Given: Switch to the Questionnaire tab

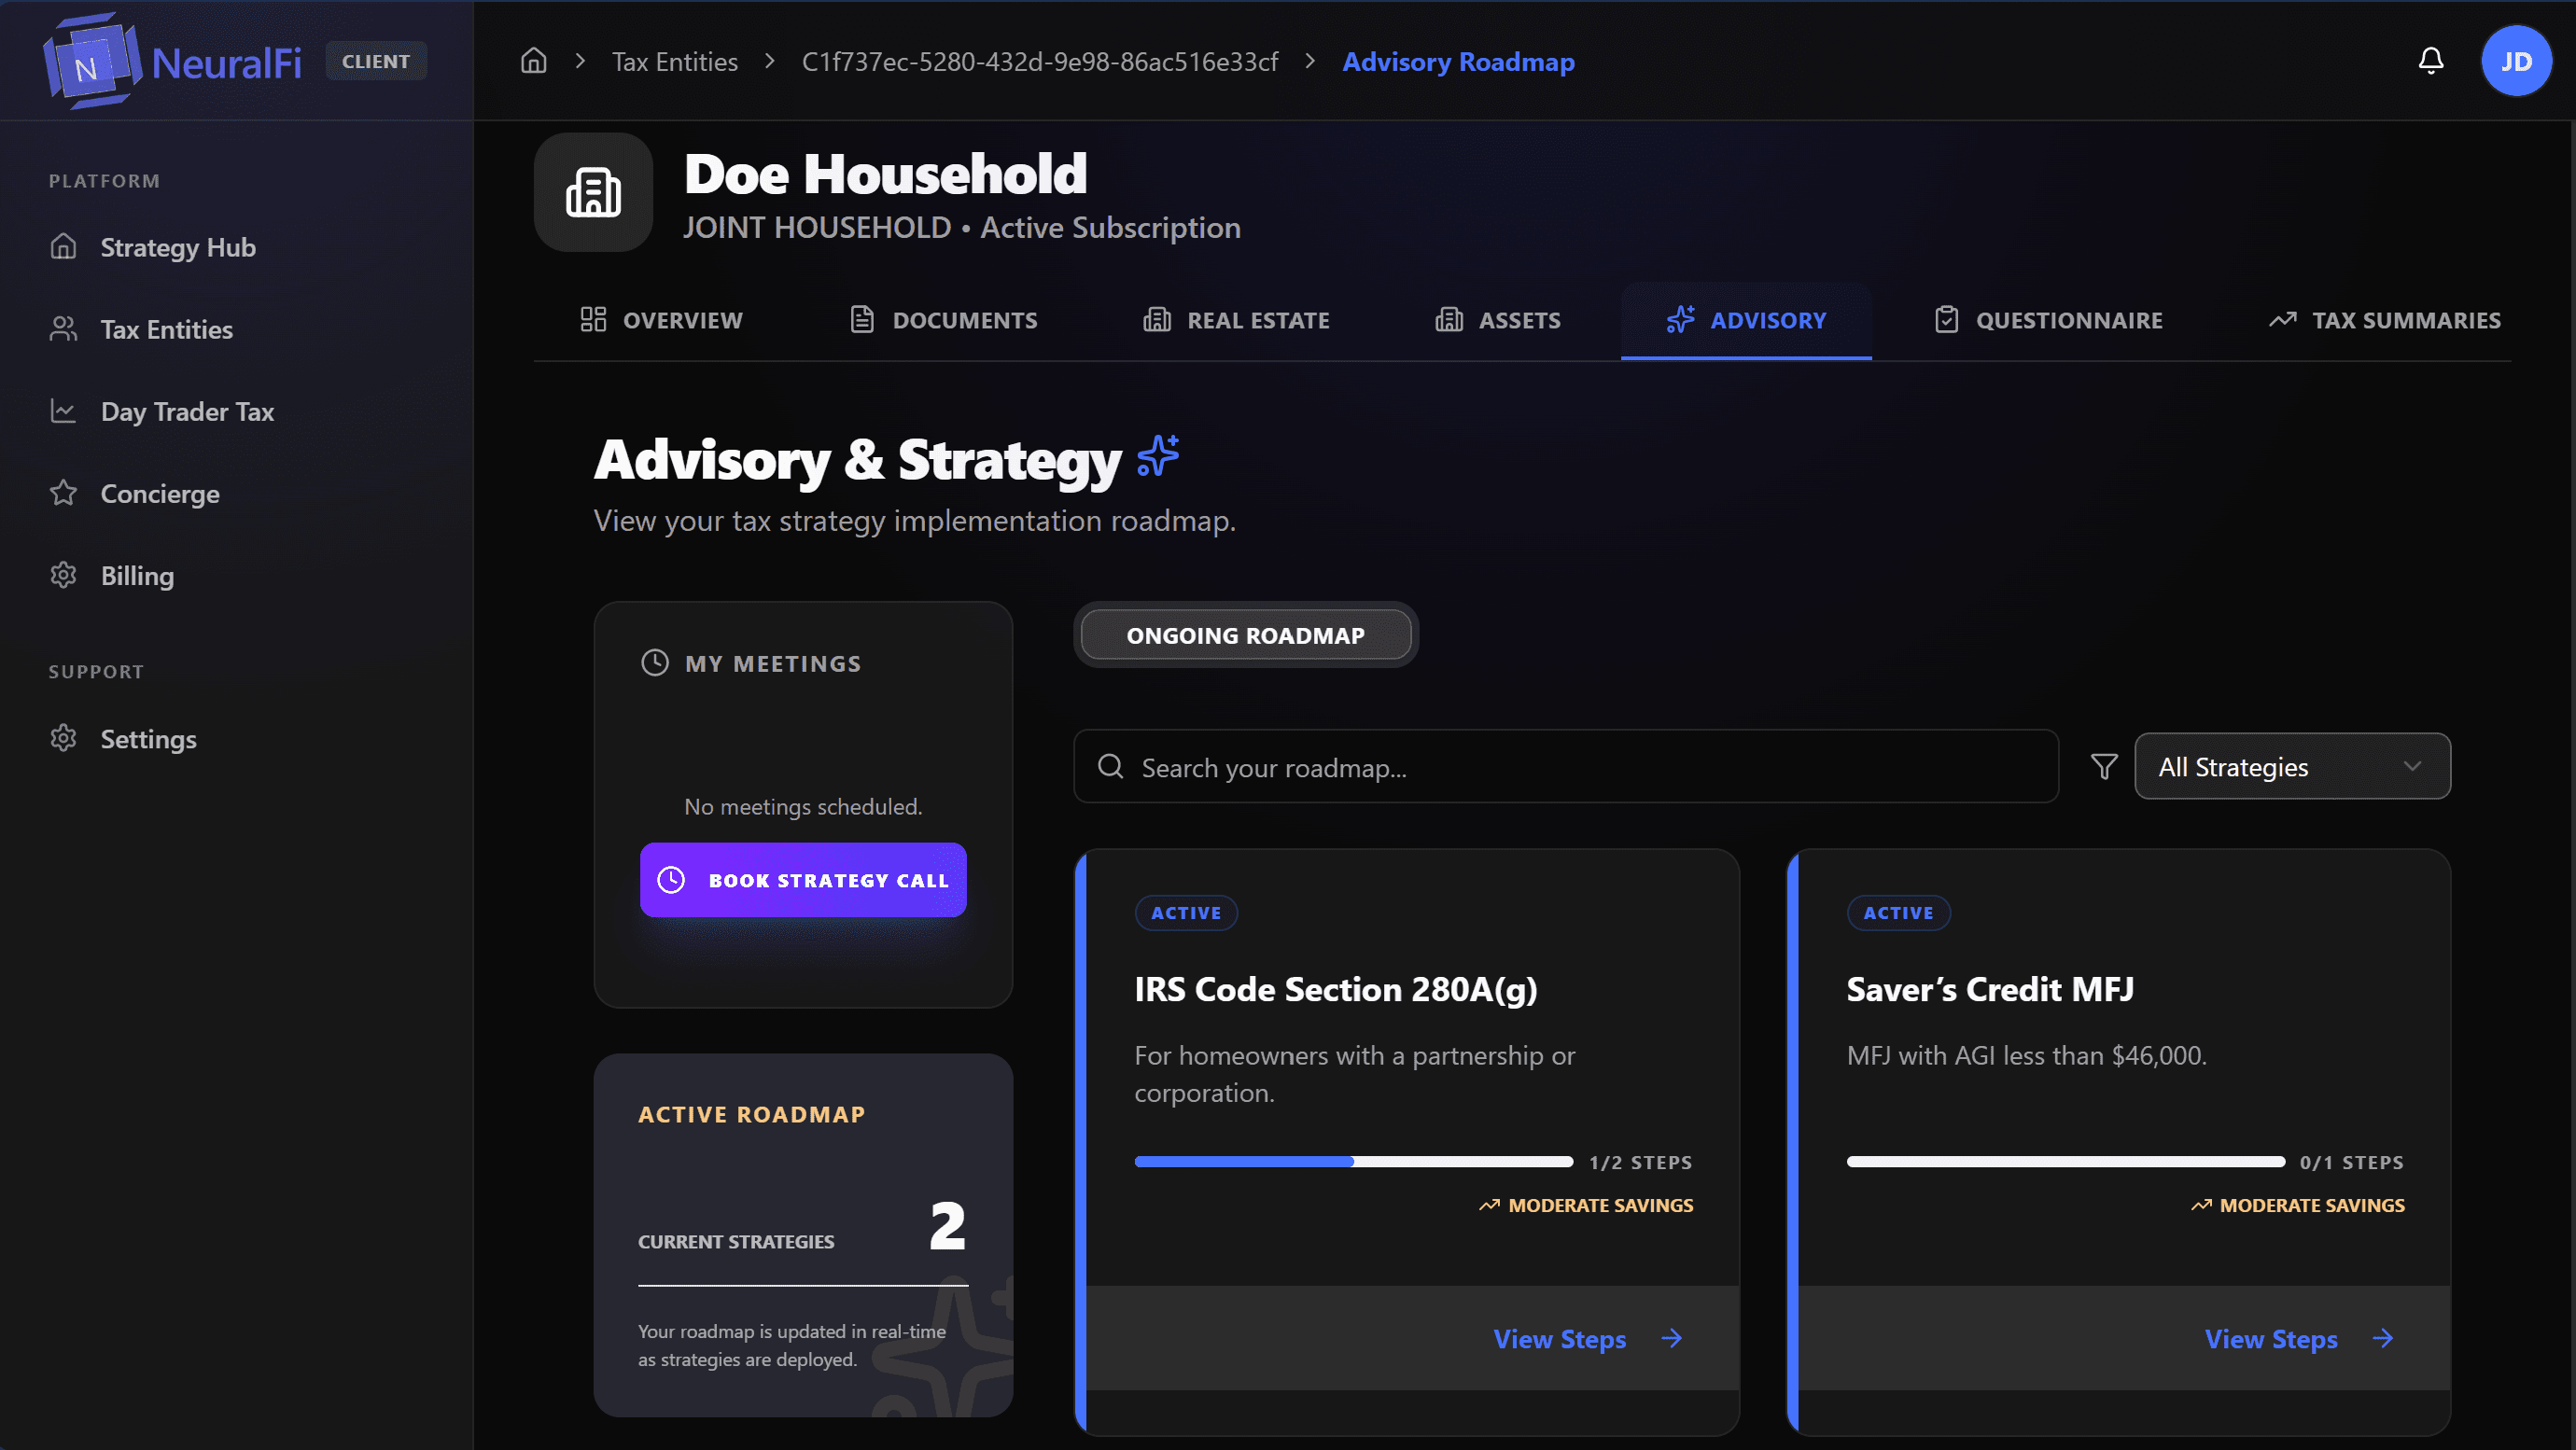Looking at the screenshot, I should [2047, 320].
